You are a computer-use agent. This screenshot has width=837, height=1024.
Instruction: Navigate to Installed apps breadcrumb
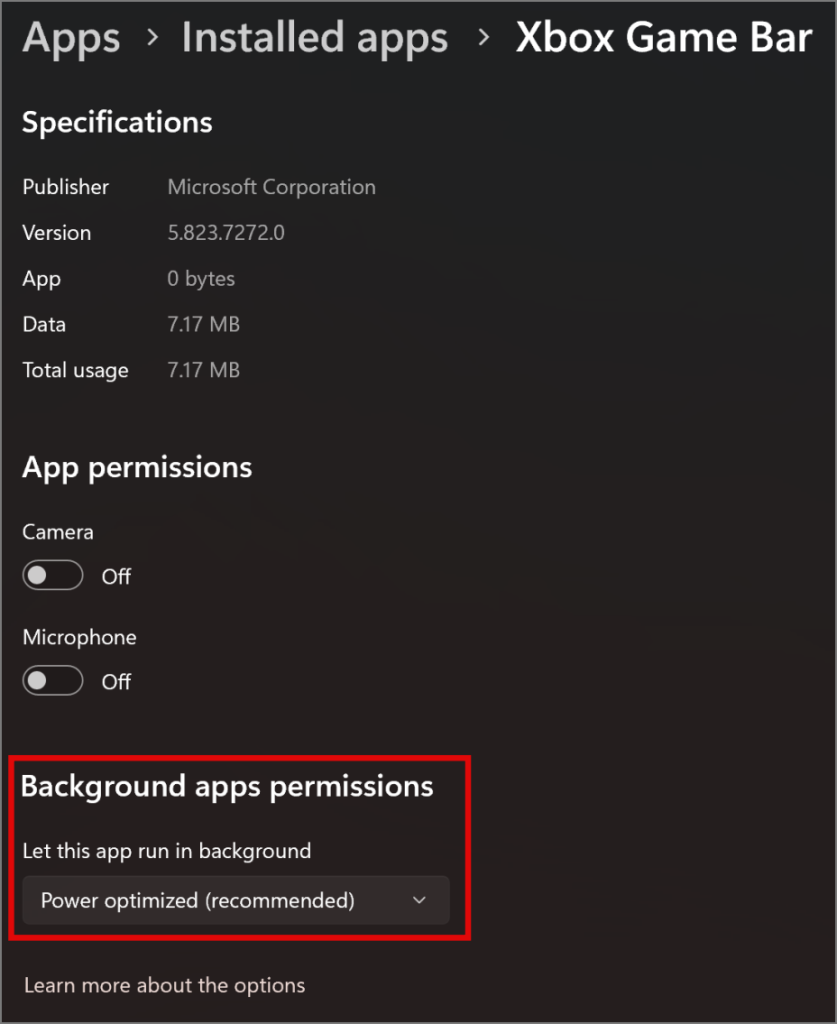click(x=315, y=38)
